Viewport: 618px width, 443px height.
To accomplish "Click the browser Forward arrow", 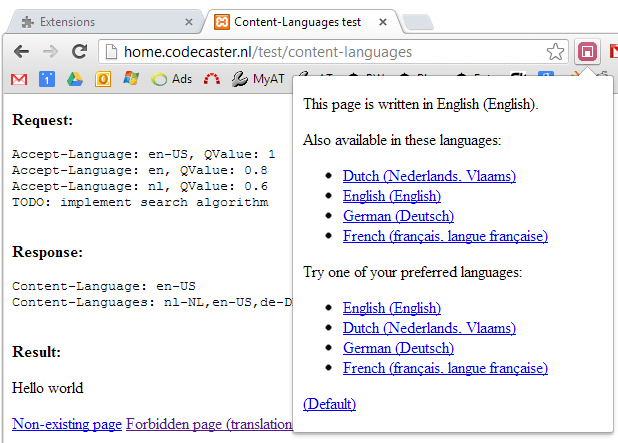I will pos(50,52).
